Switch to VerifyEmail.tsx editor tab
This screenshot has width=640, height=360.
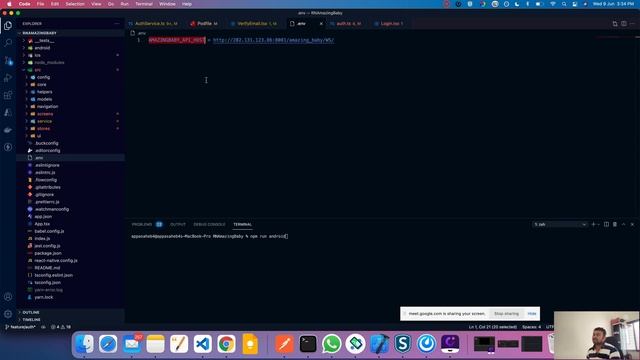[254, 24]
